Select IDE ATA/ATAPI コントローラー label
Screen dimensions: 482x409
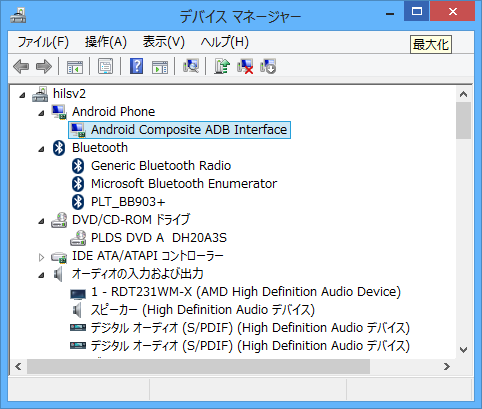(x=148, y=256)
